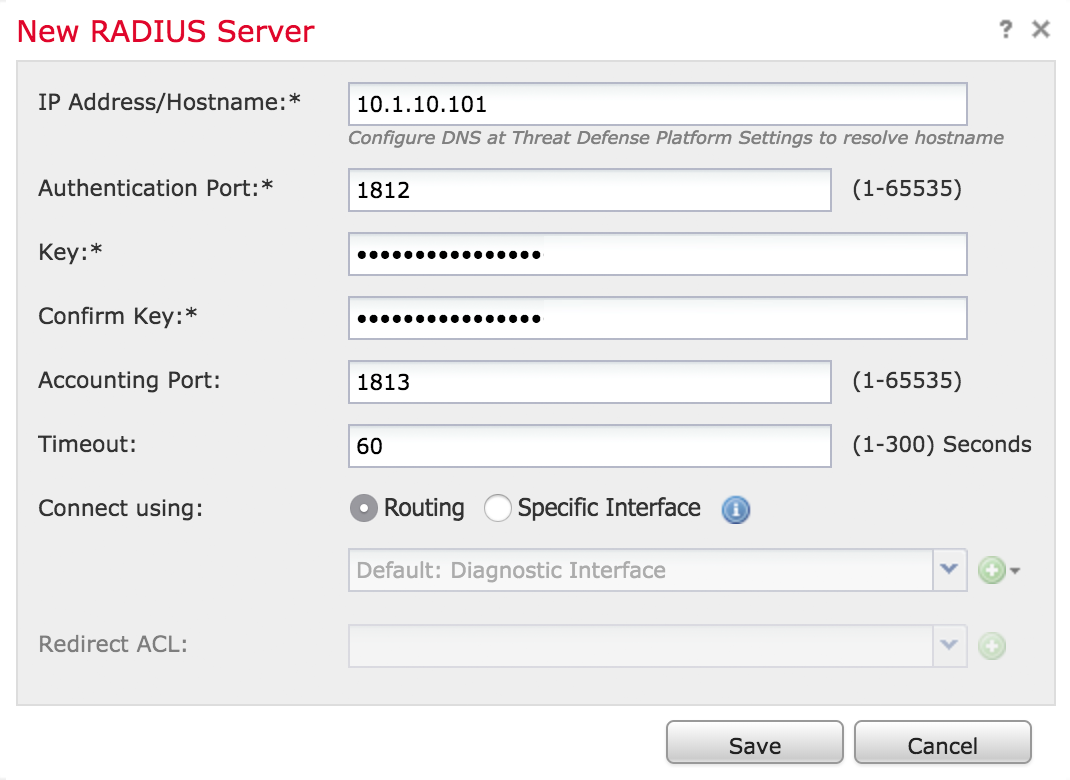
Task: Open the Redirect ACL dropdown
Action: coord(949,645)
